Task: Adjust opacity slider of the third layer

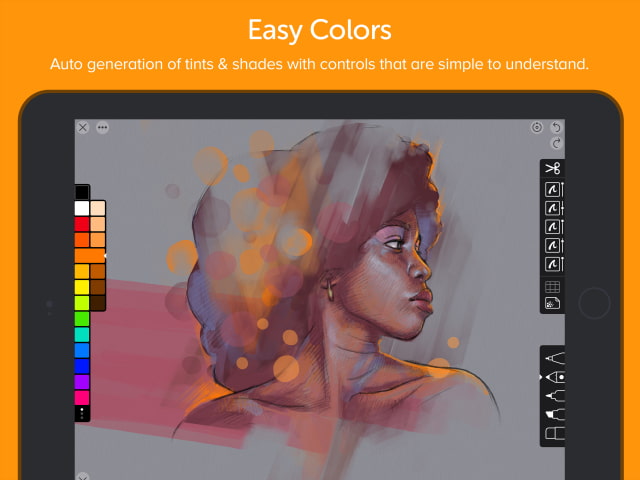Action: pyautogui.click(x=562, y=227)
